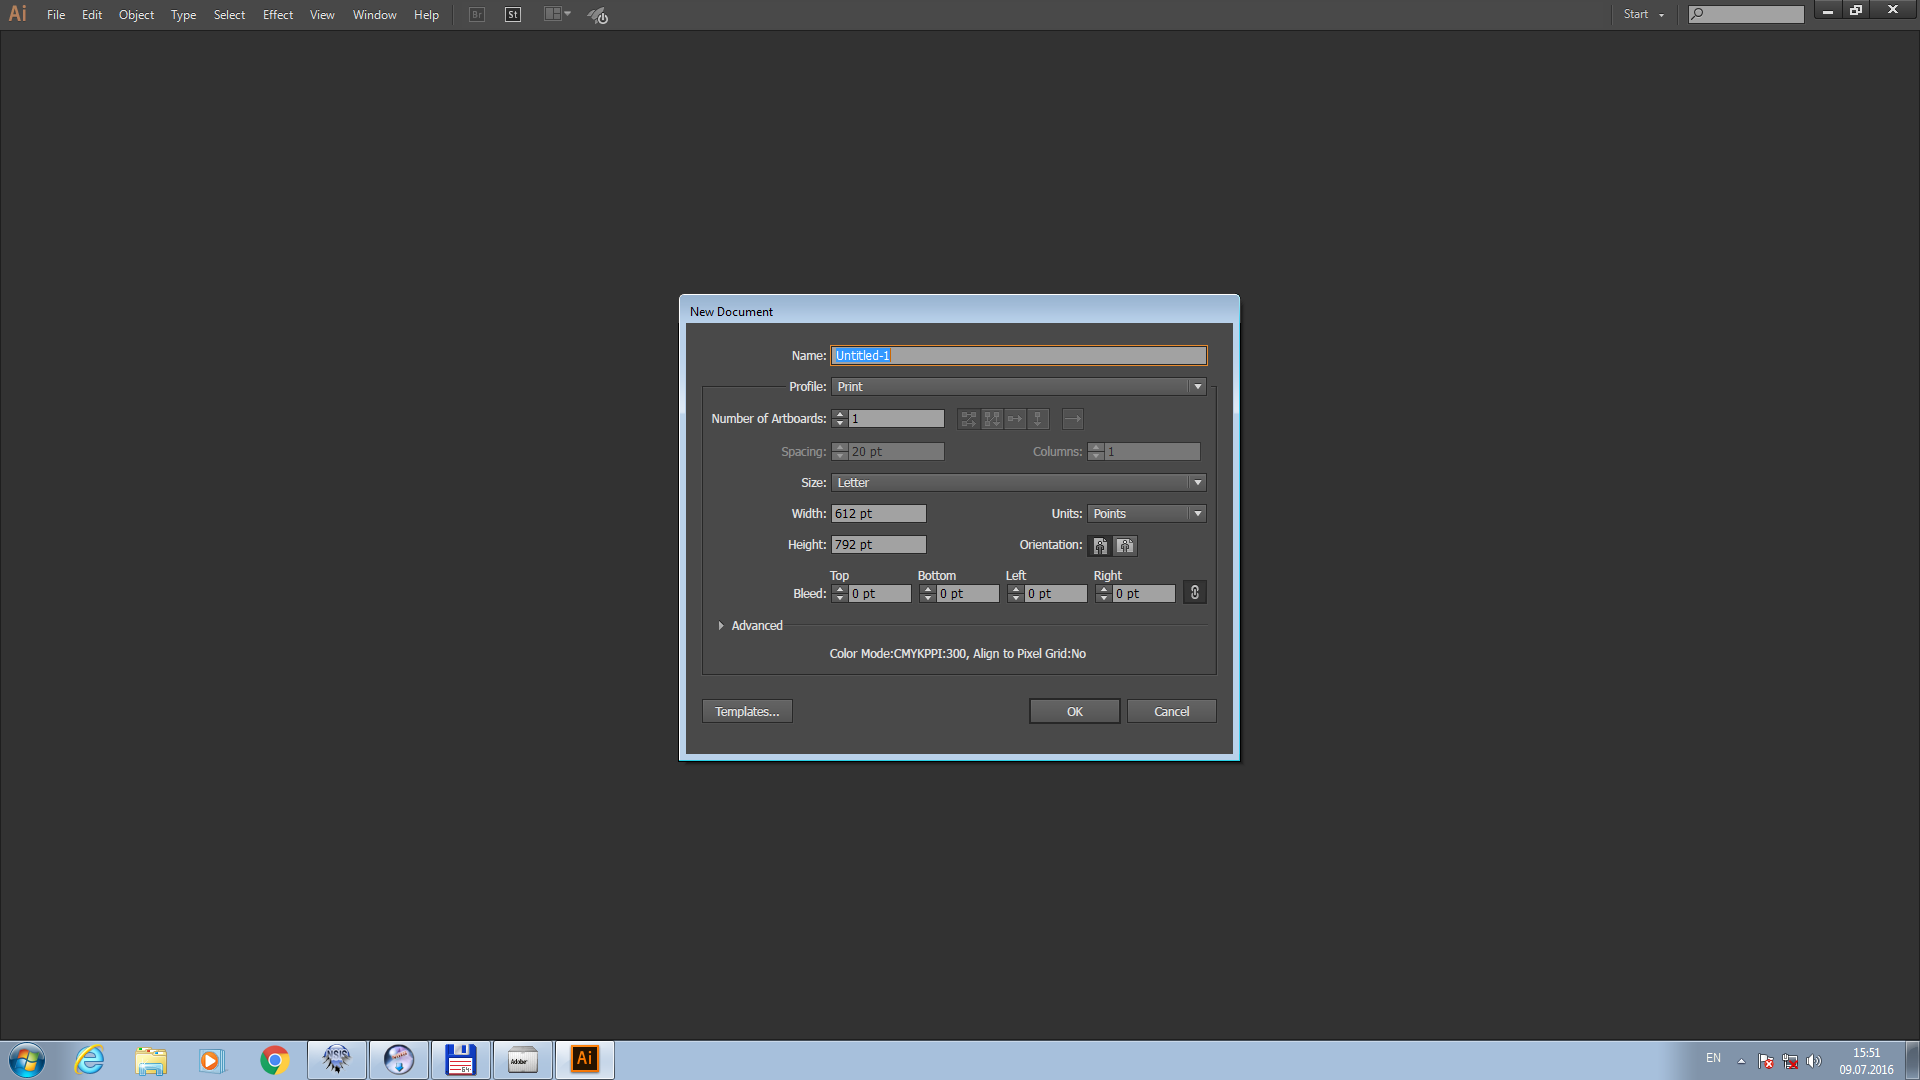Open the File menu
Image resolution: width=1920 pixels, height=1080 pixels.
click(55, 13)
